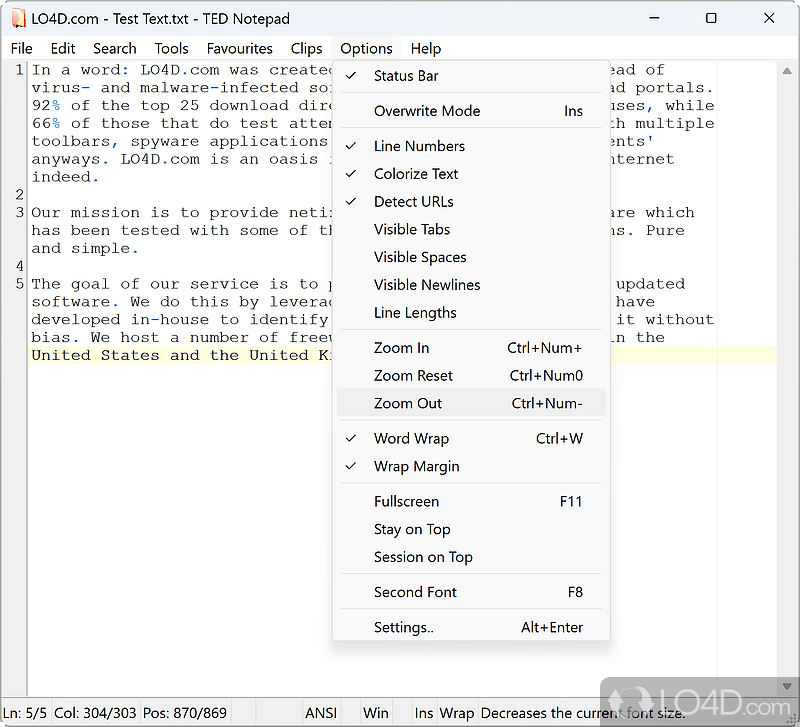The height and width of the screenshot is (727, 800).
Task: Maximize the TED Notepad window
Action: [x=711, y=18]
